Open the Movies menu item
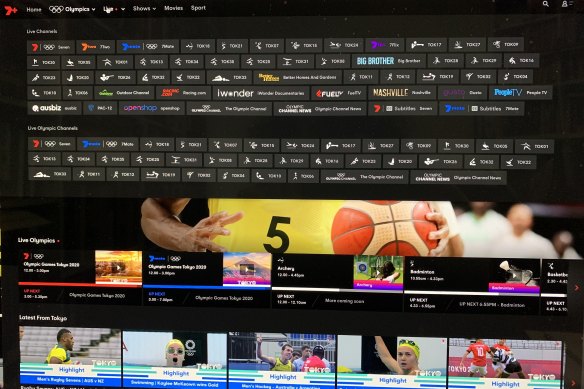The image size is (584, 389). coord(174,8)
